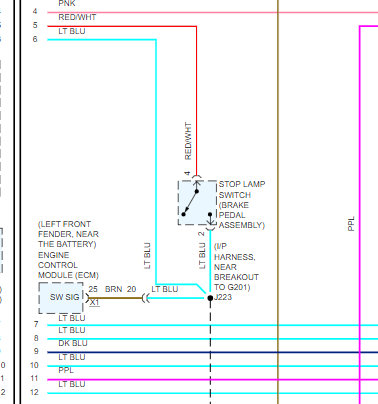Click the LT BLU label right of connector
The image size is (378, 404).
click(165, 289)
